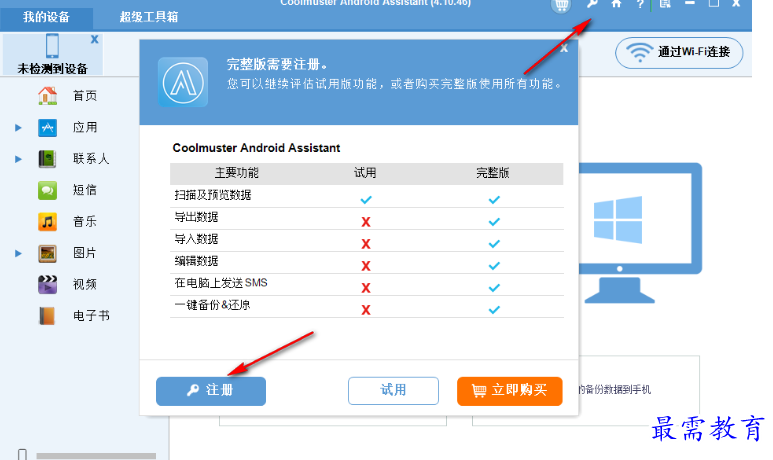Click the 完整版需要注册 title text
Image resolution: width=773 pixels, height=460 pixels.
(x=277, y=65)
